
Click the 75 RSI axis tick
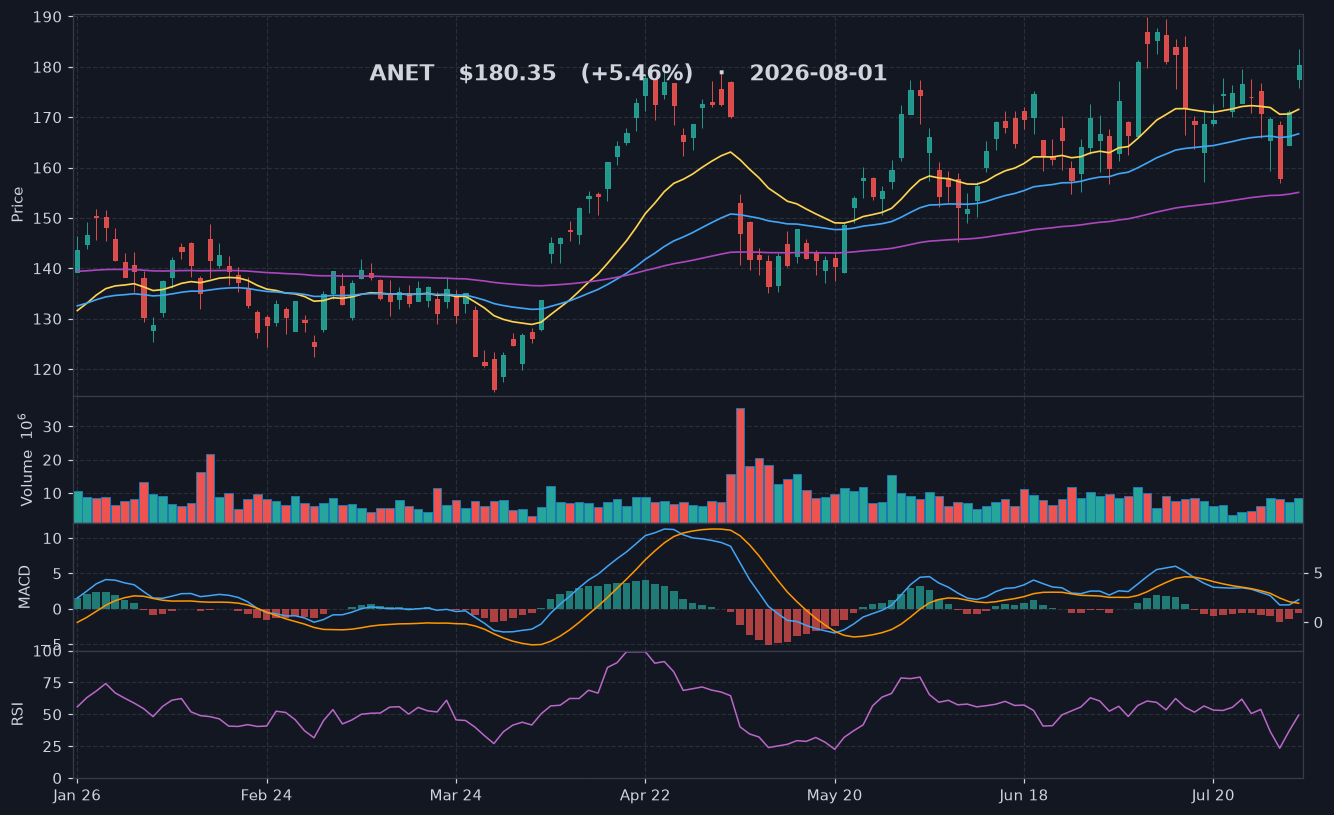tap(54, 683)
